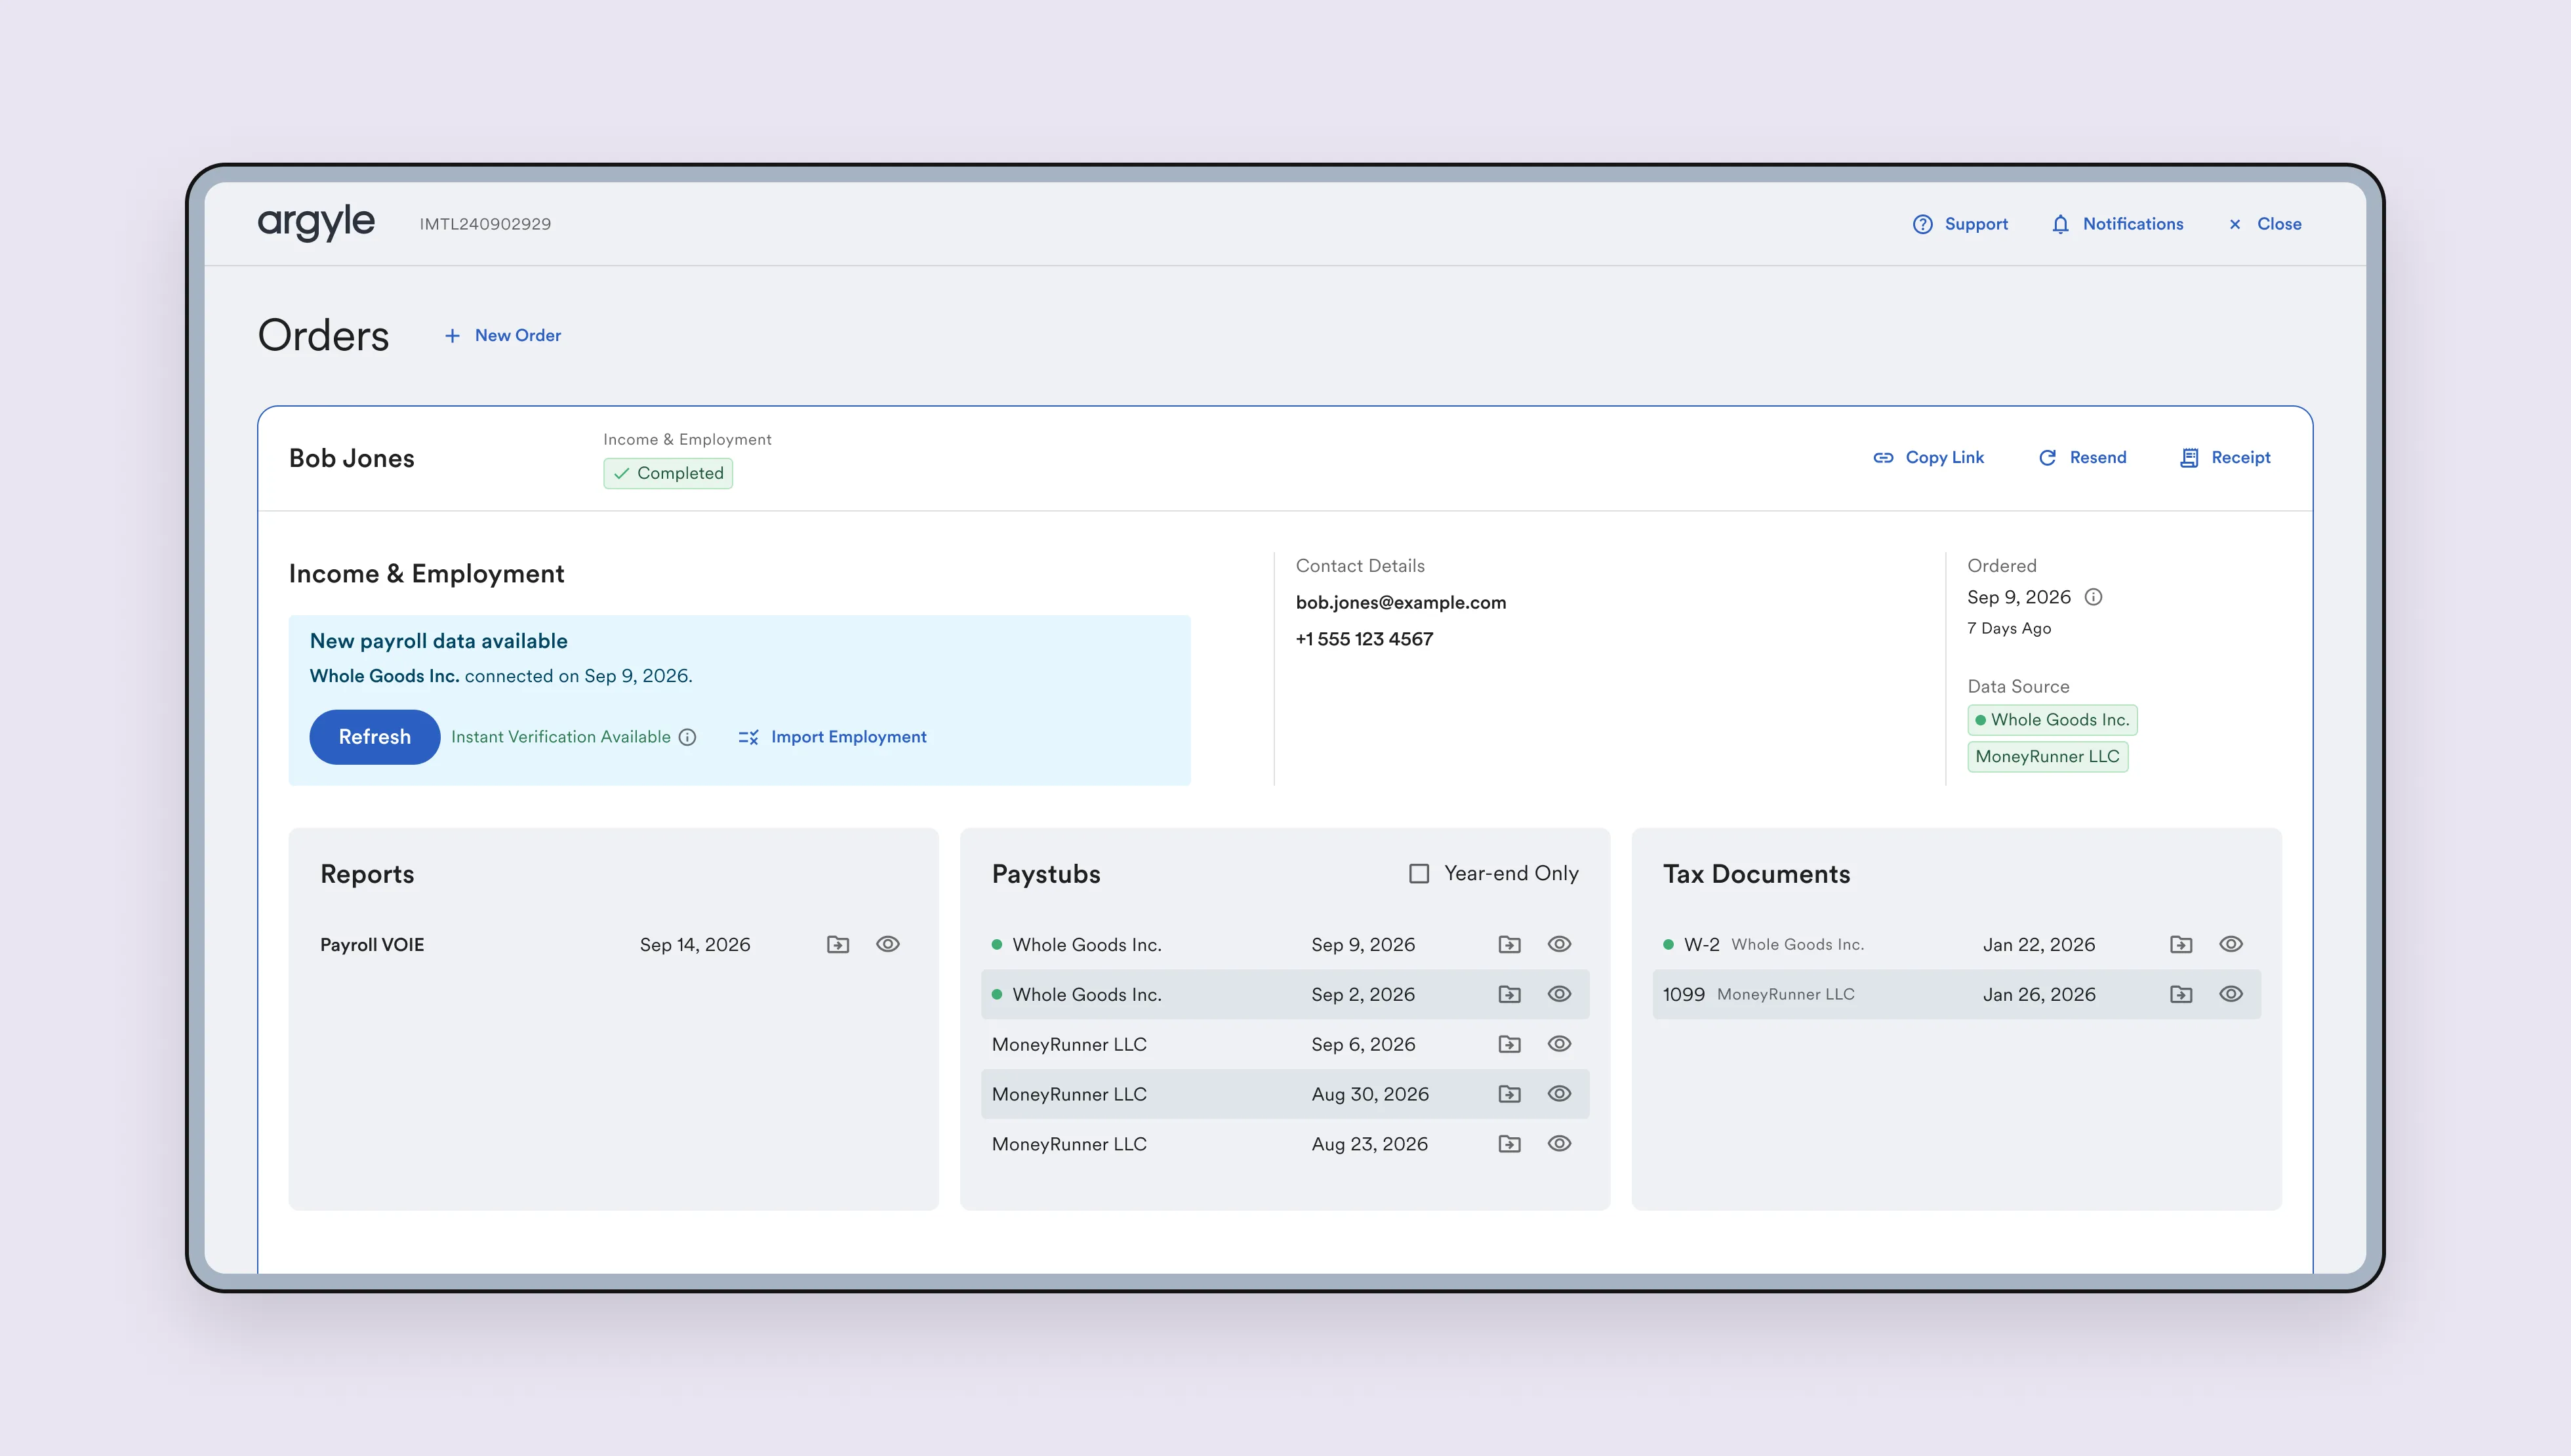Click the bob.jones@example.com email
Screen dimensions: 2571x1456
(1401, 603)
